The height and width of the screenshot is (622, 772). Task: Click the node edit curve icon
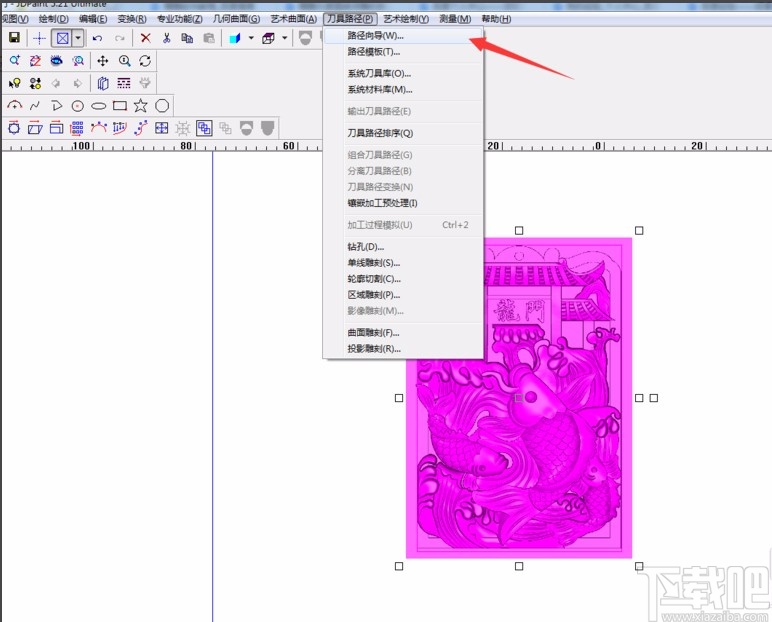point(98,128)
